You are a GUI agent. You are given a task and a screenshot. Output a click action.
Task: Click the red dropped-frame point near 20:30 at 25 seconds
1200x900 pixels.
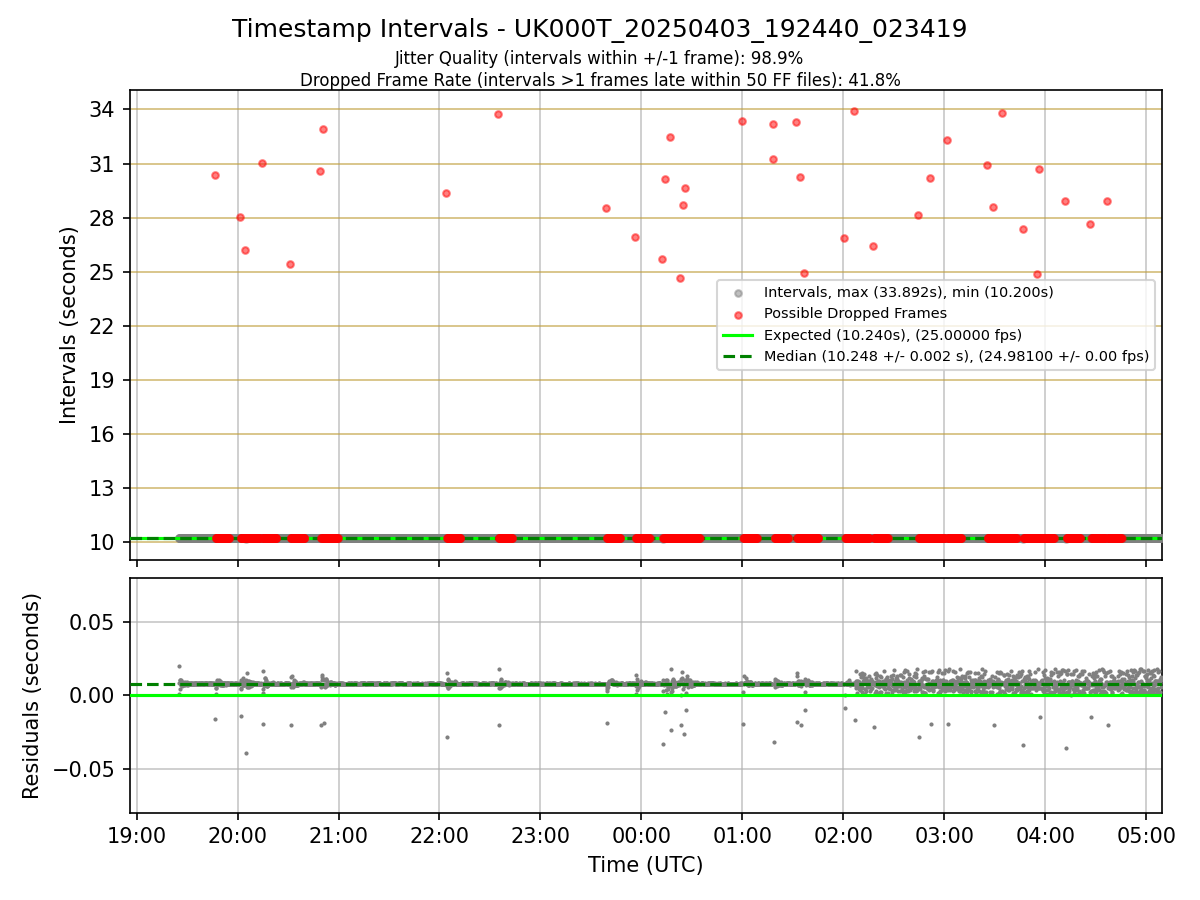[x=290, y=264]
